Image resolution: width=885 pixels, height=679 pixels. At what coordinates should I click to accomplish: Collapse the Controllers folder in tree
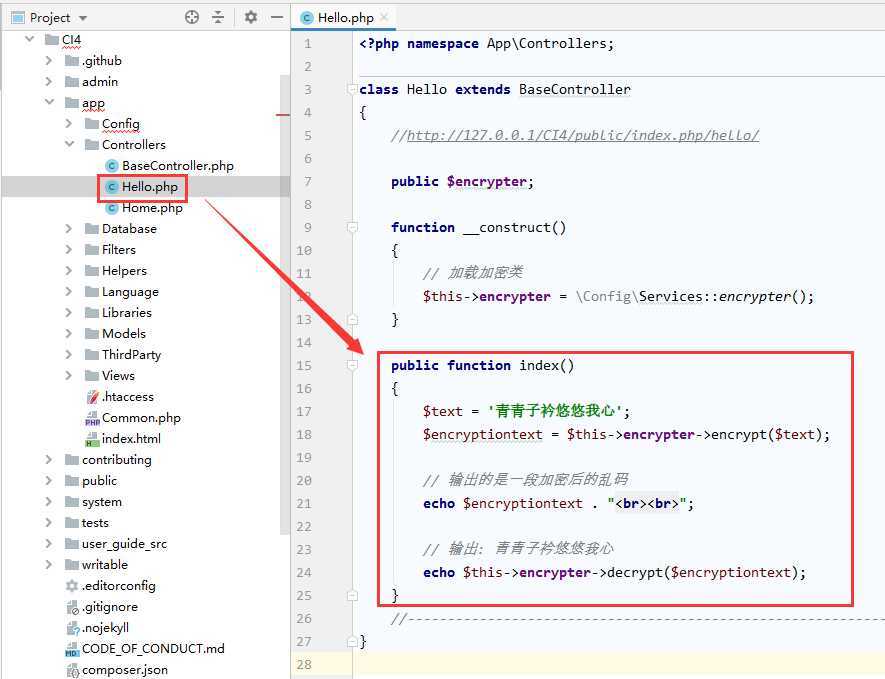click(x=69, y=145)
